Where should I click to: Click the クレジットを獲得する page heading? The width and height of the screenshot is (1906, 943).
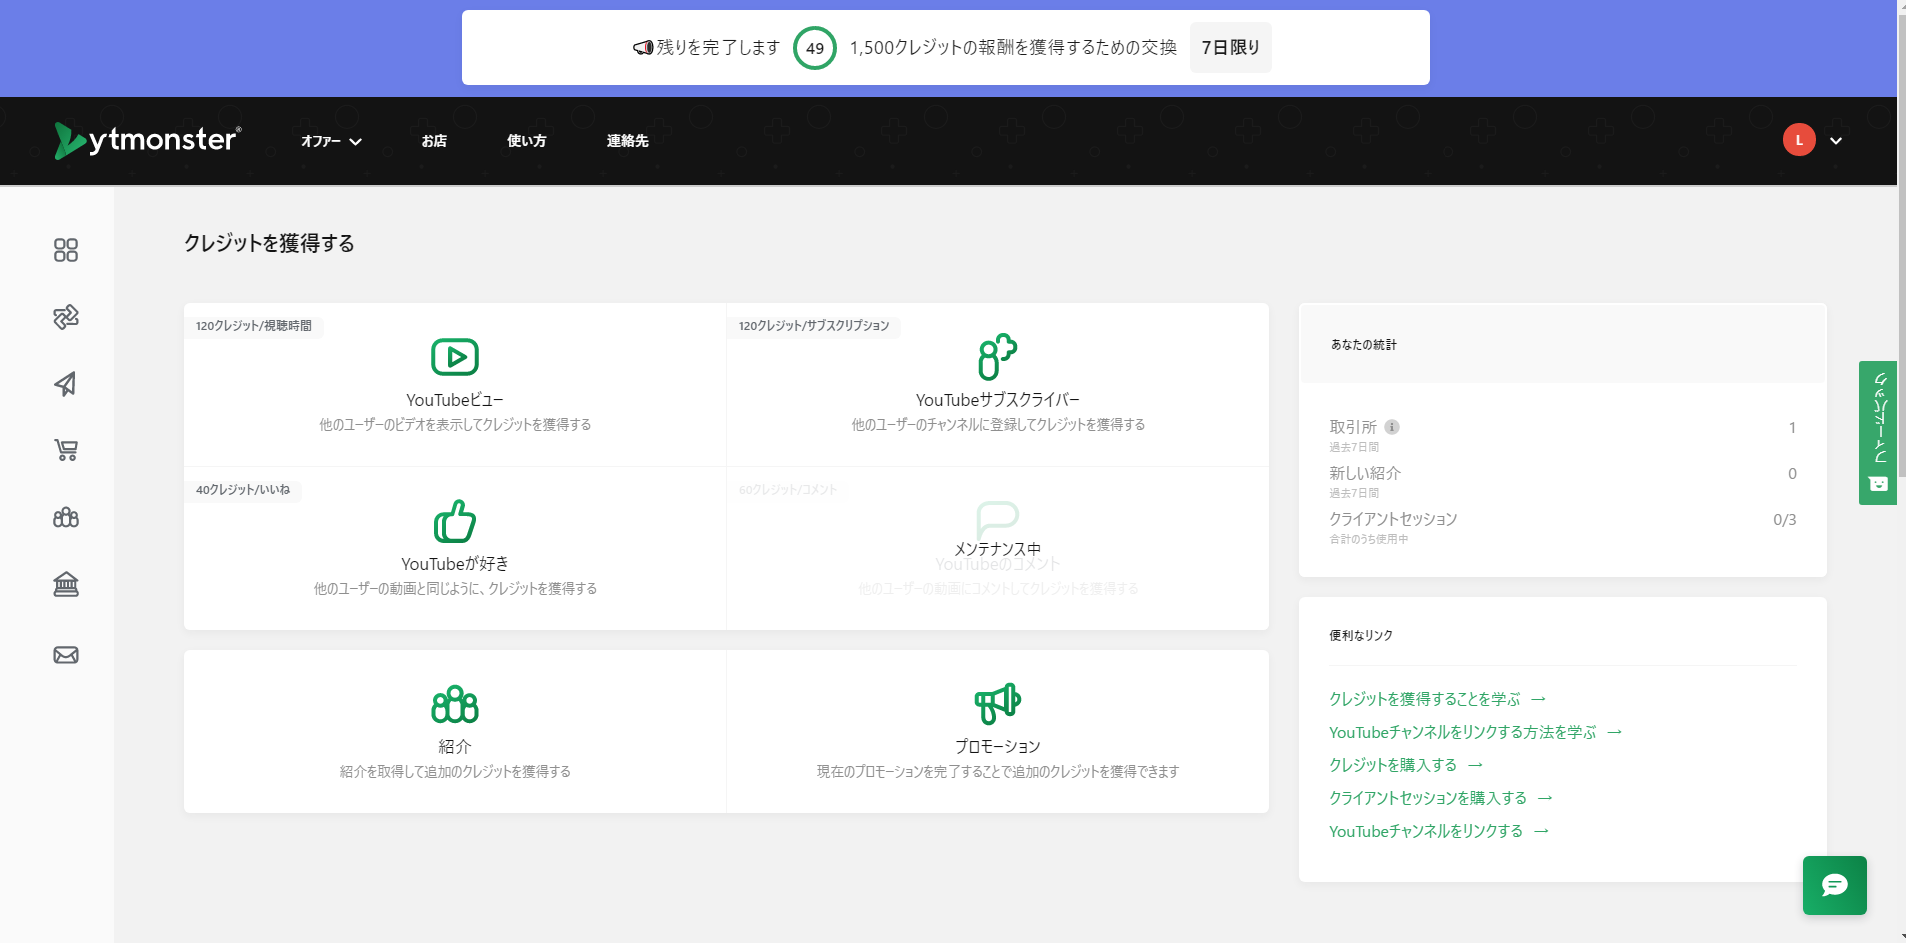click(269, 243)
